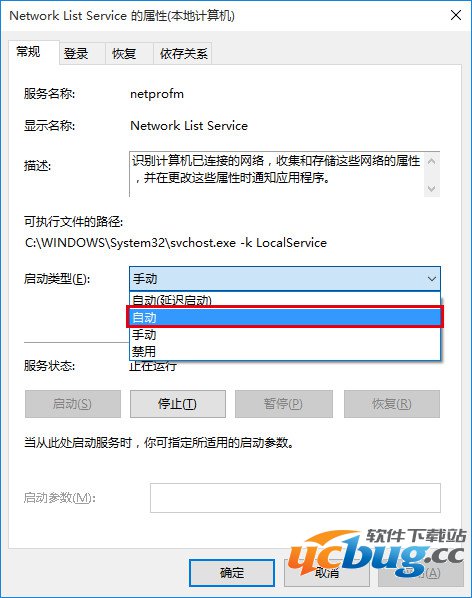Click inside the description text box
This screenshot has width=472, height=598.
277,174
